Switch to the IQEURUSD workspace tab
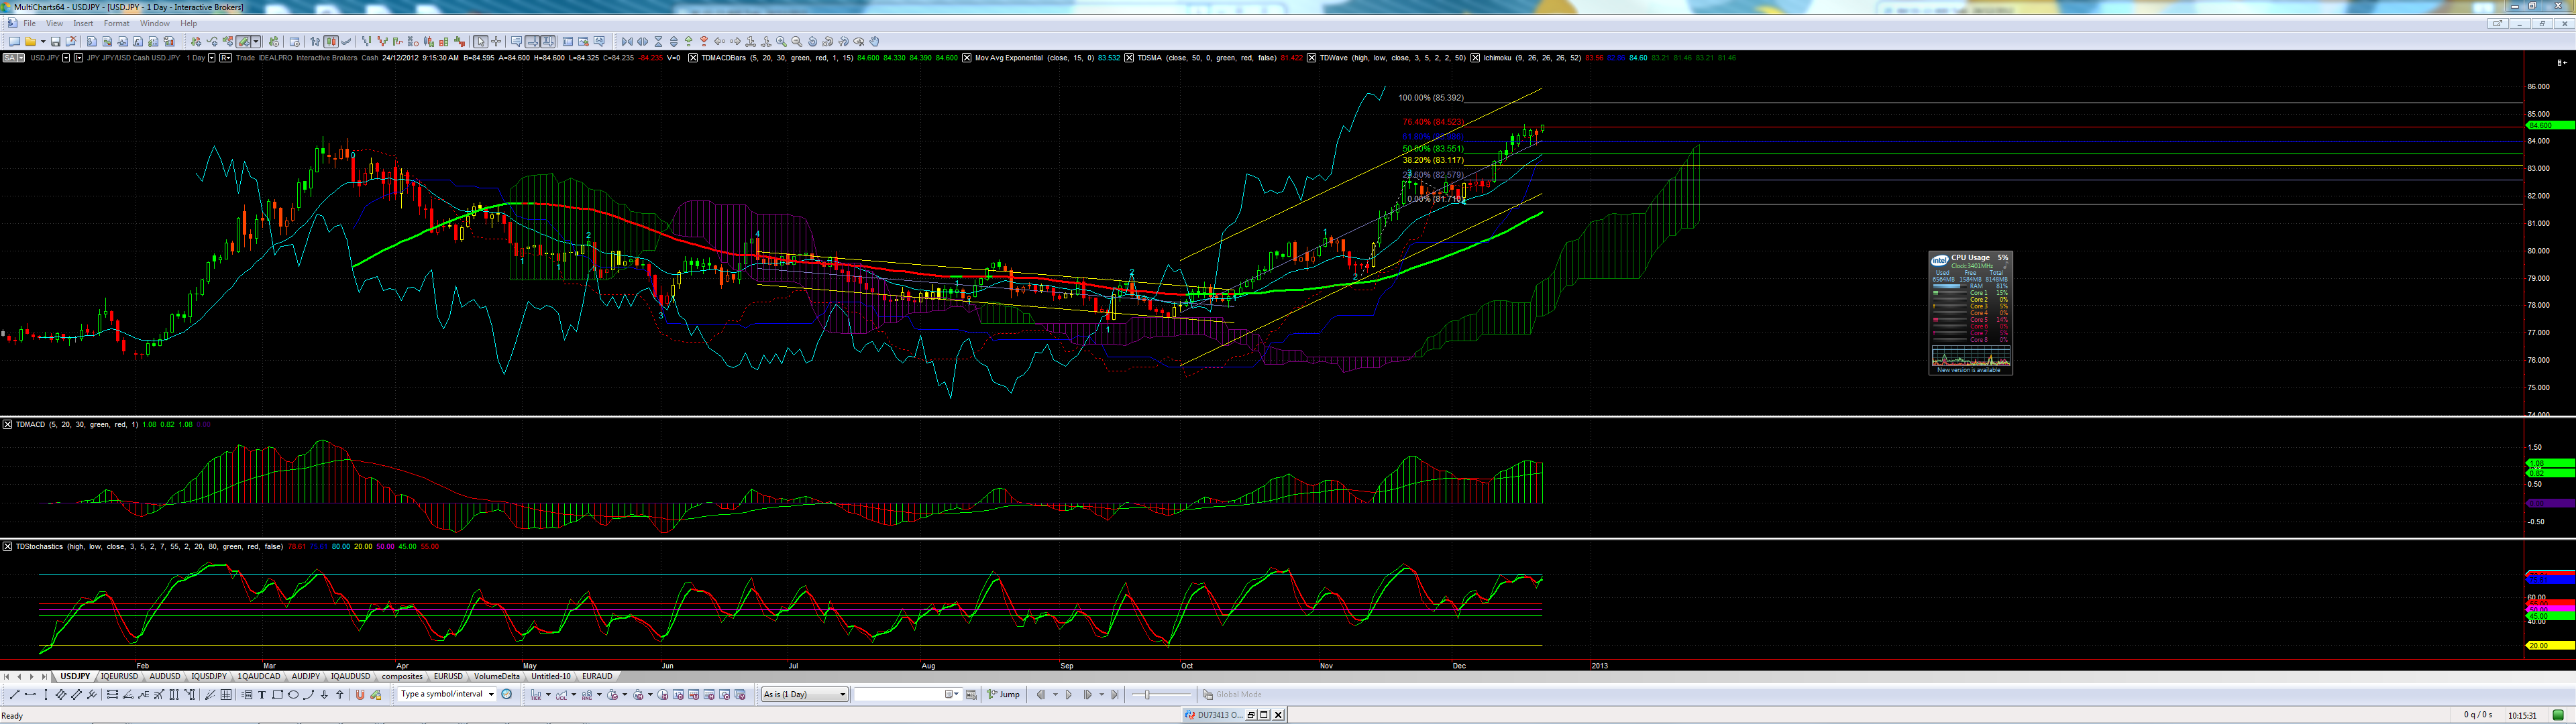The image size is (2576, 724). click(x=119, y=677)
